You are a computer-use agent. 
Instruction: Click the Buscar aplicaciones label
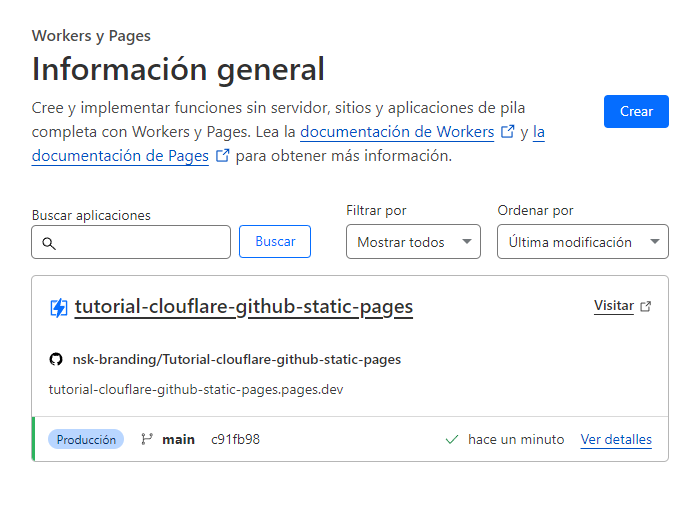[x=91, y=216]
